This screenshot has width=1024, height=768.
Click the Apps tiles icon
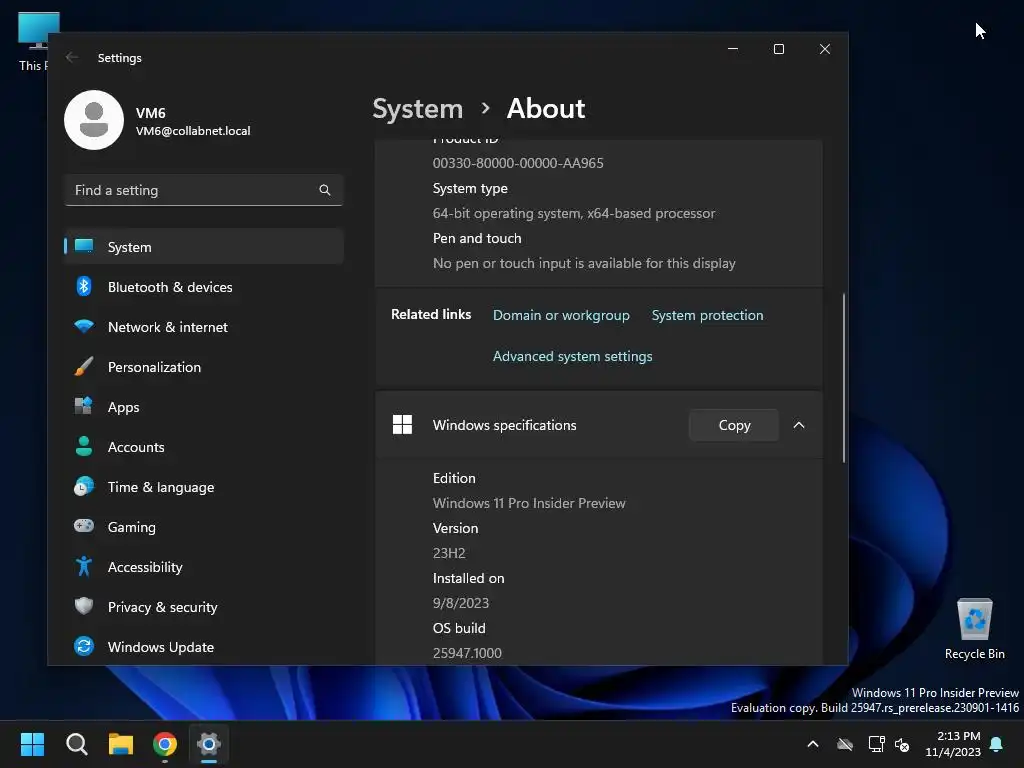84,406
